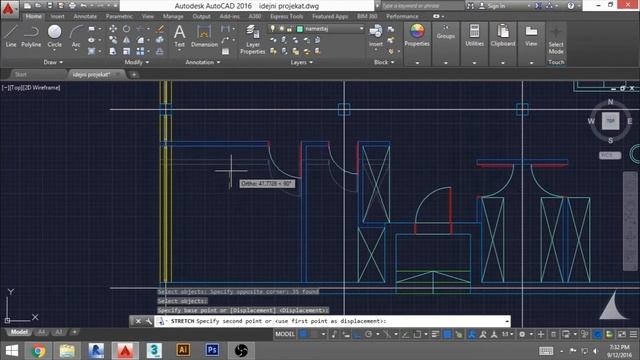Expand the Draw panel
Image resolution: width=640 pixels, height=360 pixels.
[x=53, y=62]
